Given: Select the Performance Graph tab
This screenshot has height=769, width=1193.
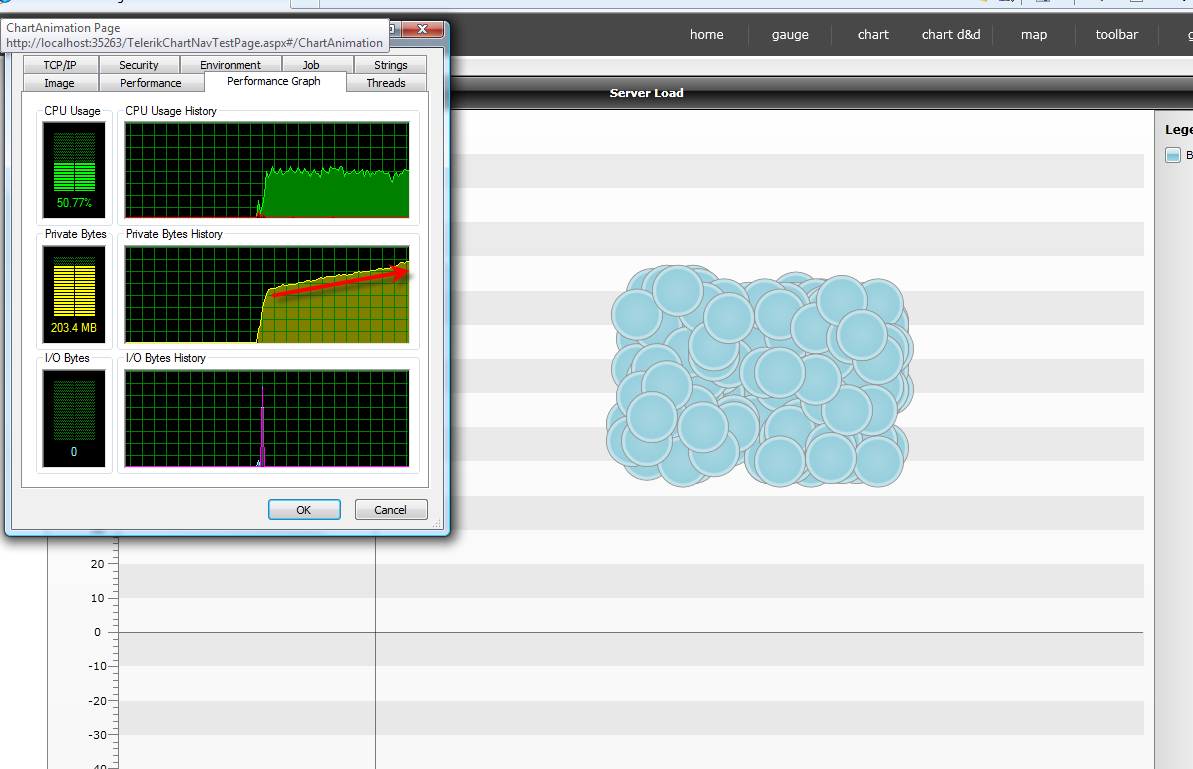Looking at the screenshot, I should point(274,81).
